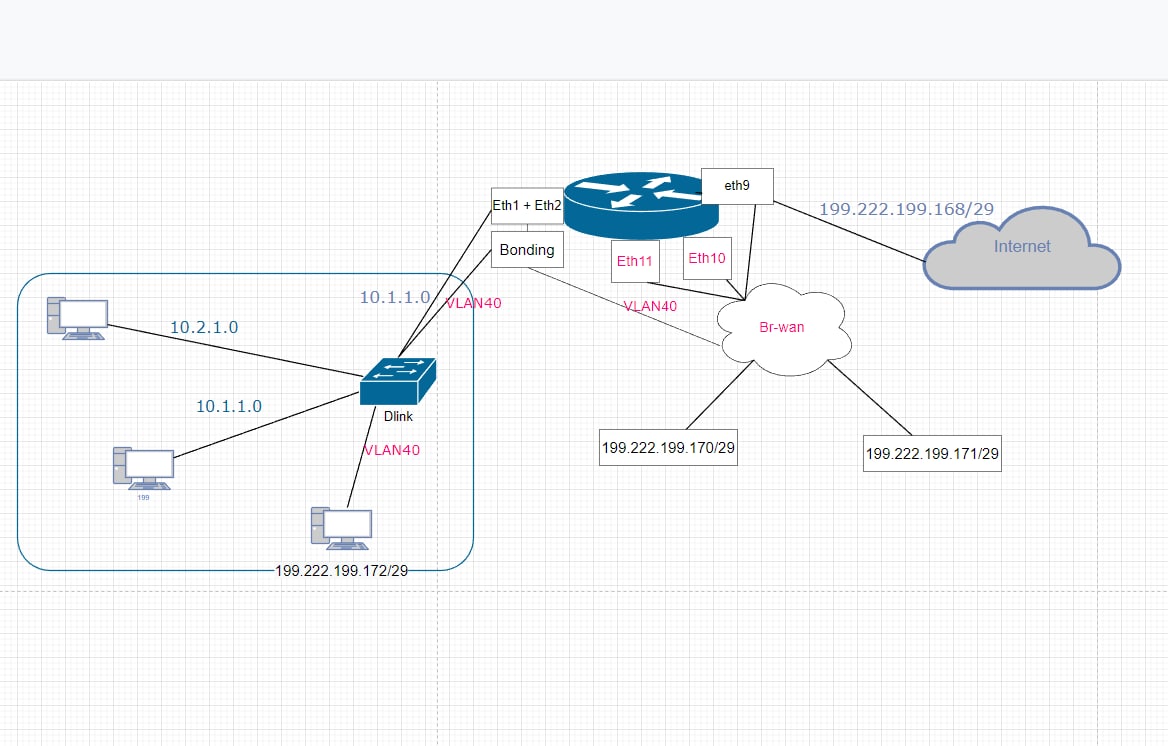Select the 10.2.1.0 label
The height and width of the screenshot is (746, 1168).
point(204,327)
